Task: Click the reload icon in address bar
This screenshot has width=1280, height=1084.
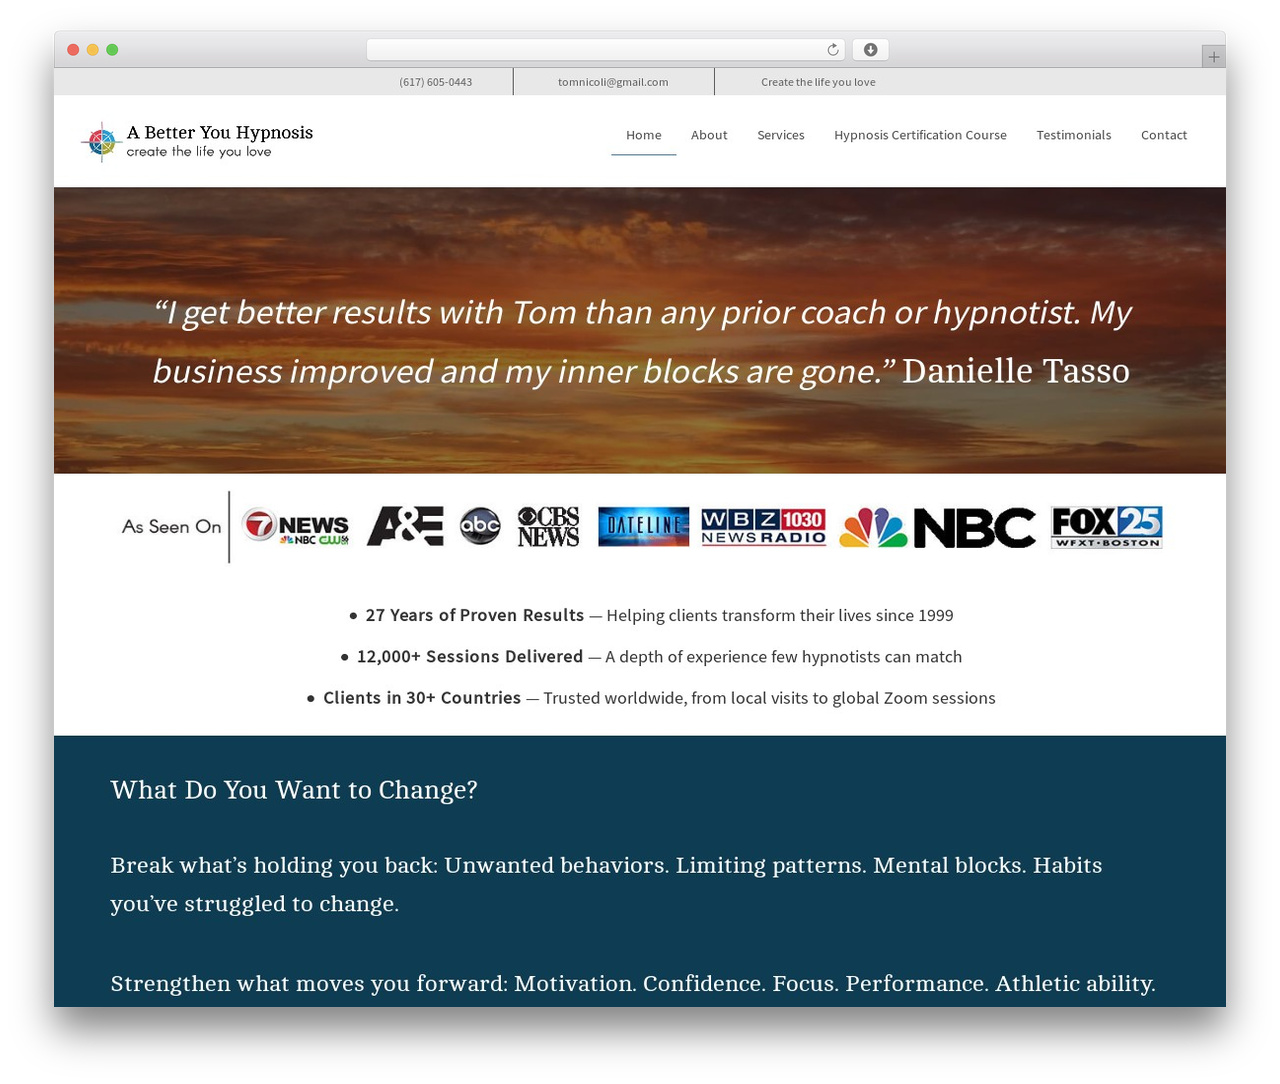Action: click(832, 50)
